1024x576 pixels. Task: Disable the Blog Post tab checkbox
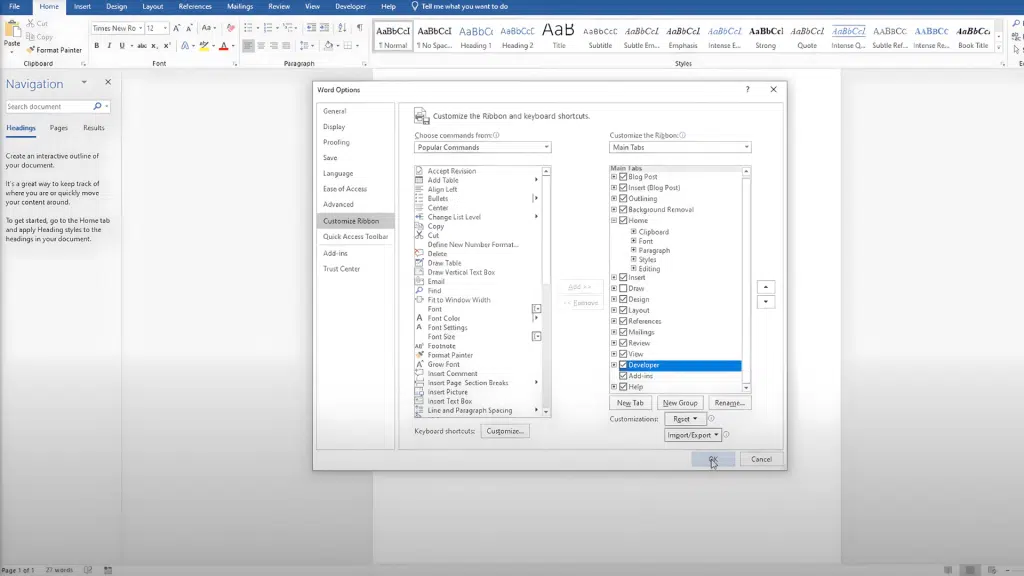click(x=623, y=177)
